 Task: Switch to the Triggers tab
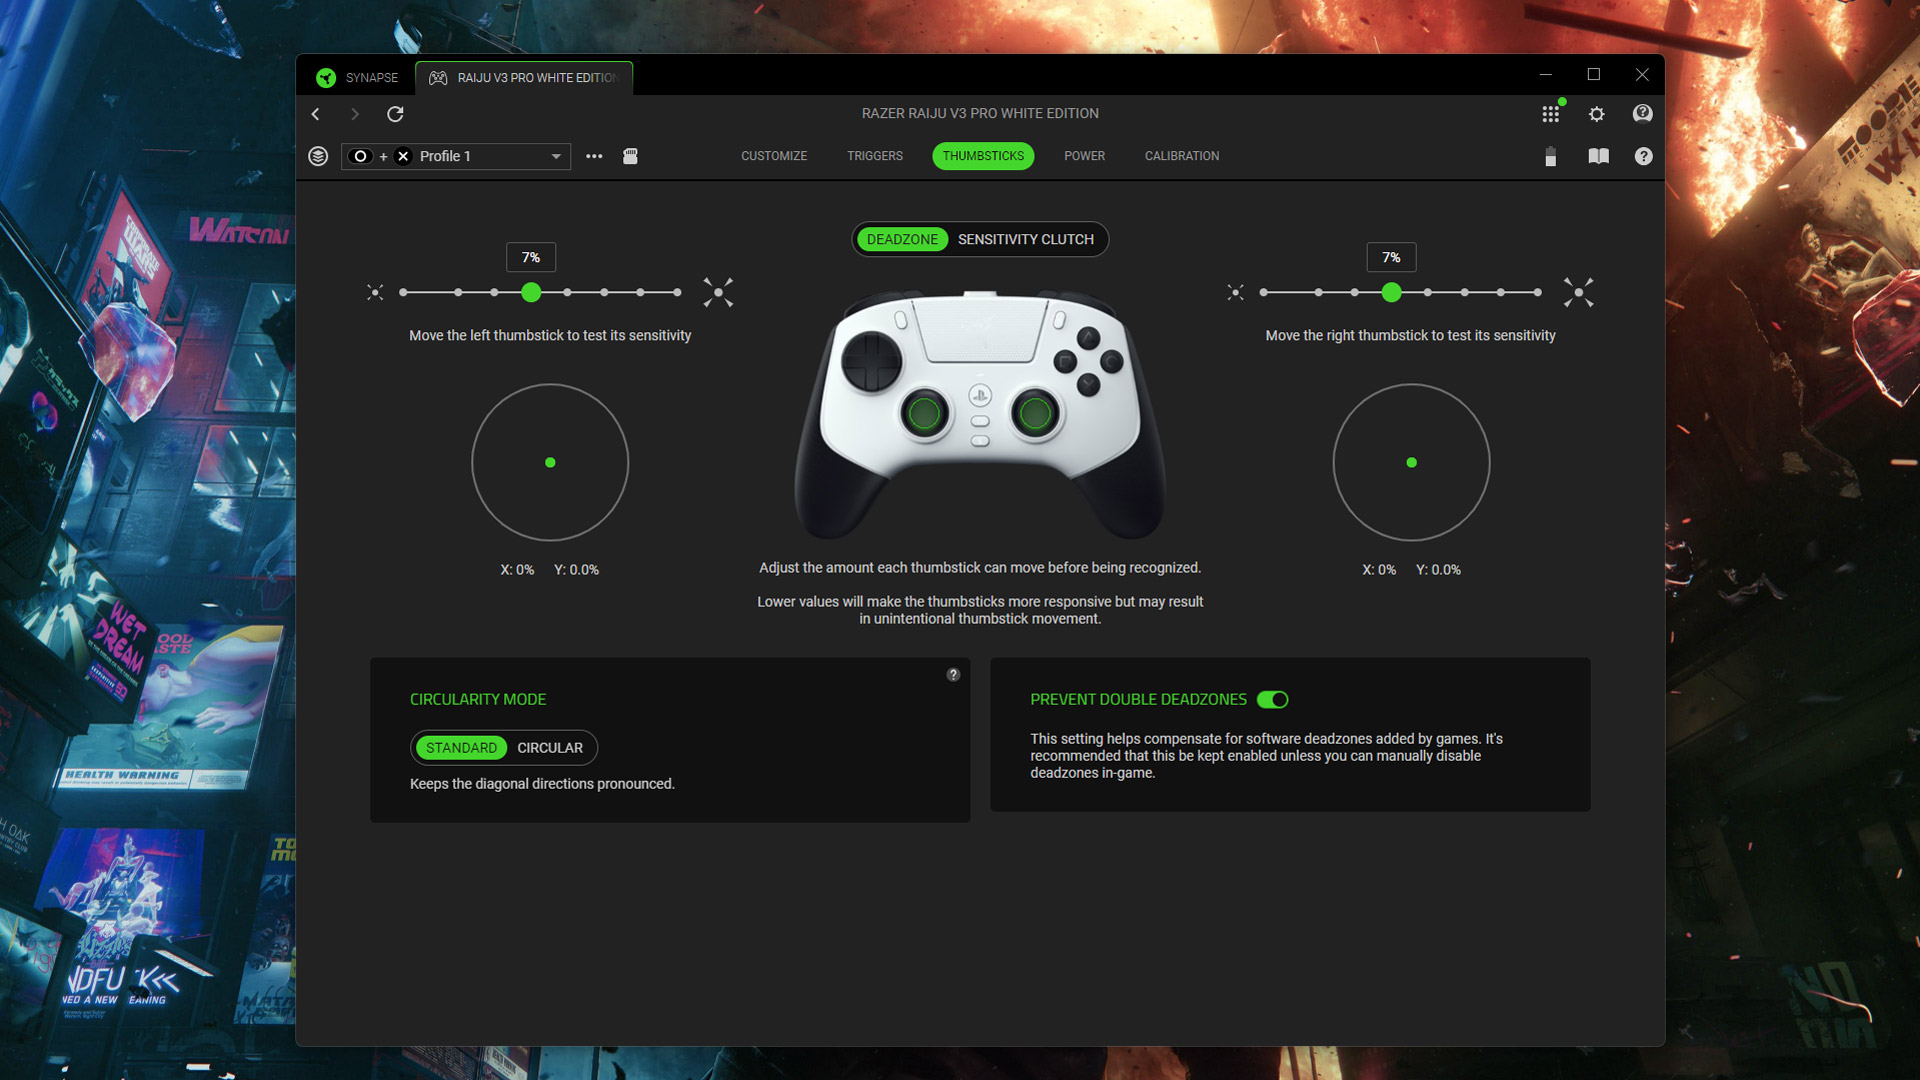874,156
